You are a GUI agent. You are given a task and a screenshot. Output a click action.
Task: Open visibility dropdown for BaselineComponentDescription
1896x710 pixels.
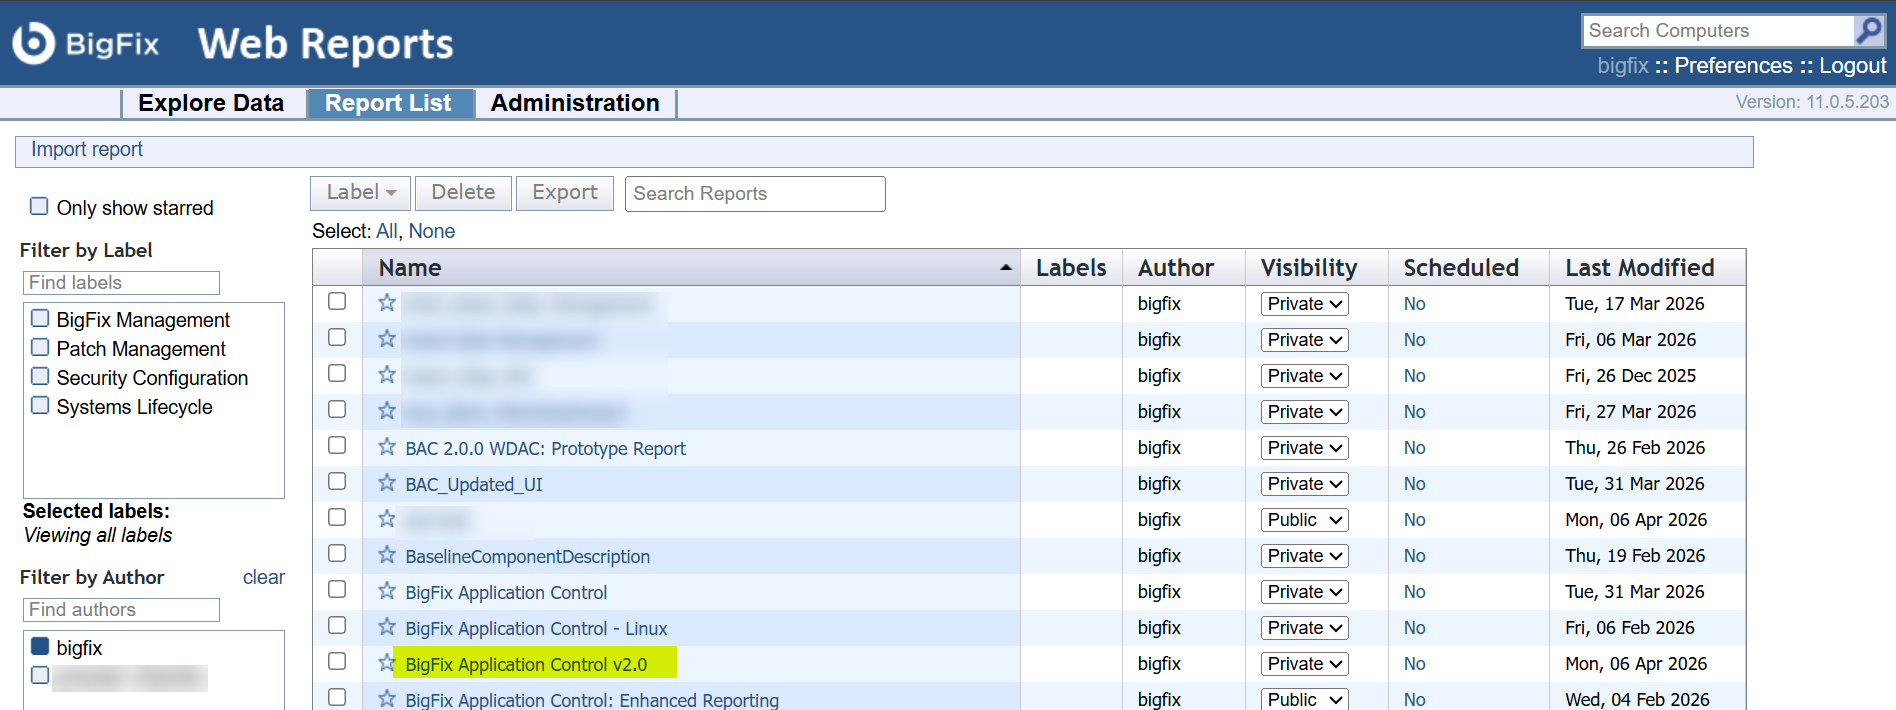1304,556
